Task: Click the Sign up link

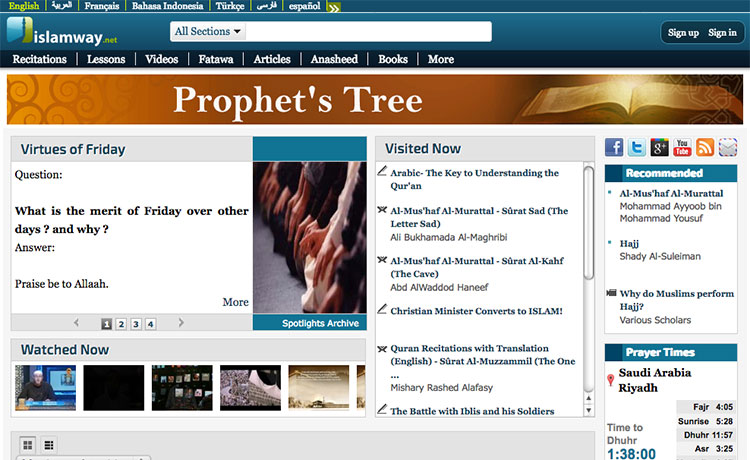Action: point(683,33)
